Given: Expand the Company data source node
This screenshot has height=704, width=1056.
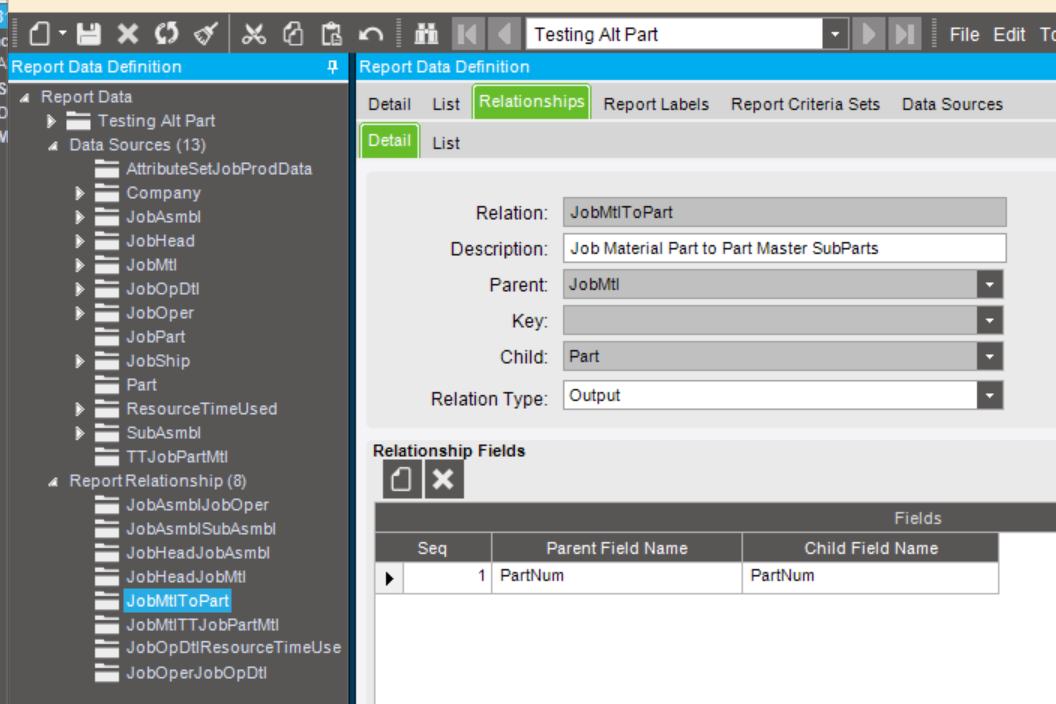Looking at the screenshot, I should (x=79, y=193).
